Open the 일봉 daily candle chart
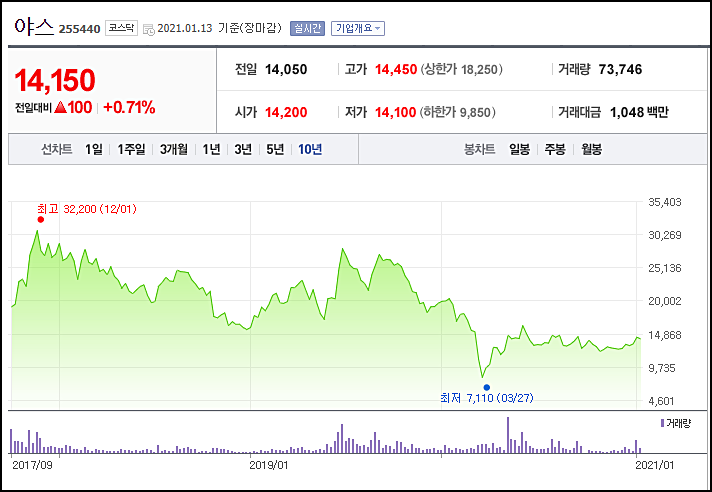This screenshot has height=492, width=712. point(519,149)
